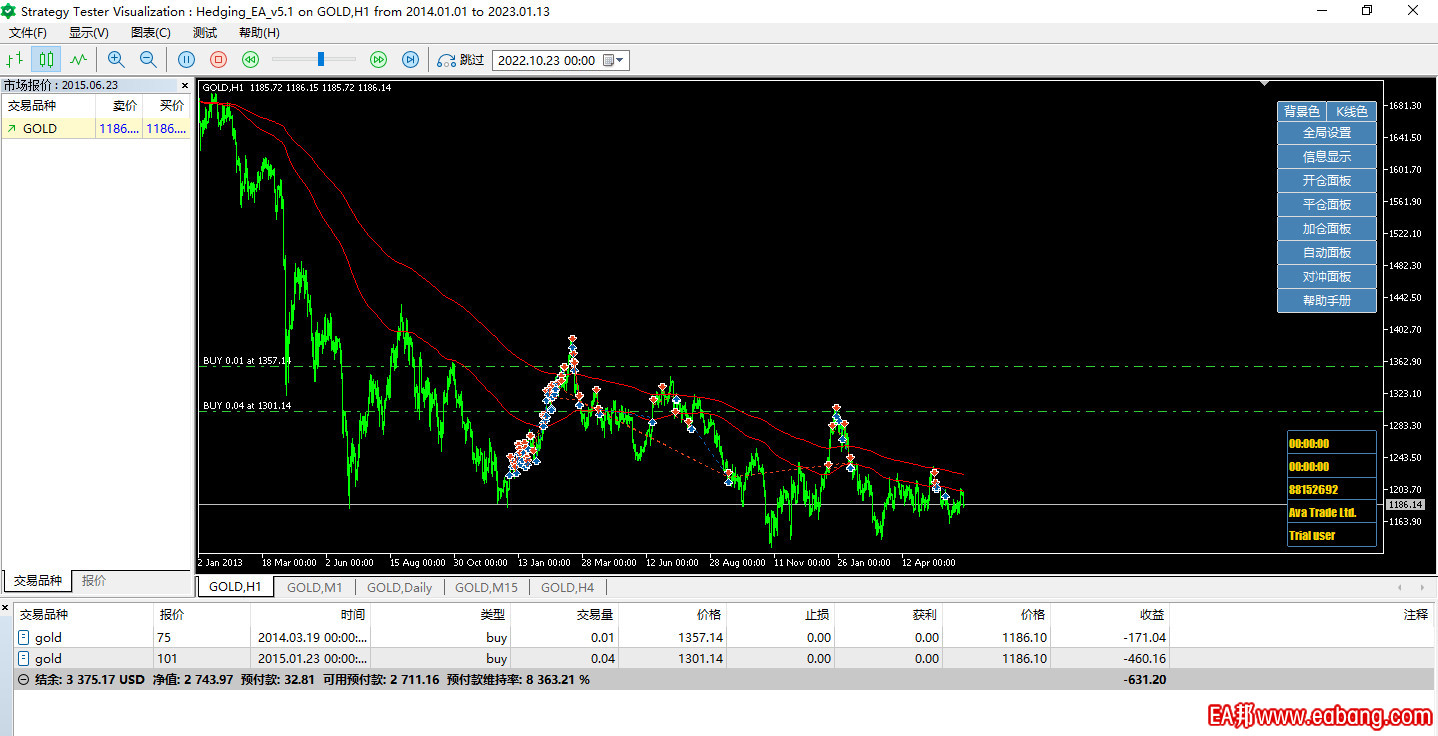Zoom in on the chart

(x=116, y=60)
